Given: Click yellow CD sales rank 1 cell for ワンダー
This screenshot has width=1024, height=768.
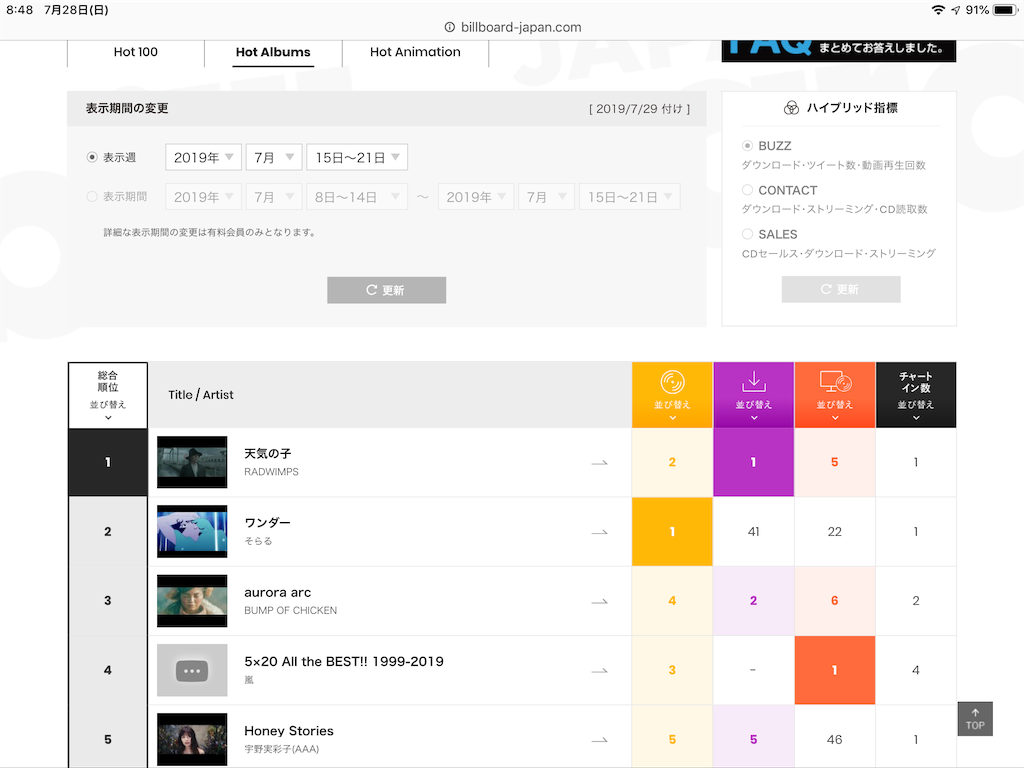Looking at the screenshot, I should [x=672, y=532].
